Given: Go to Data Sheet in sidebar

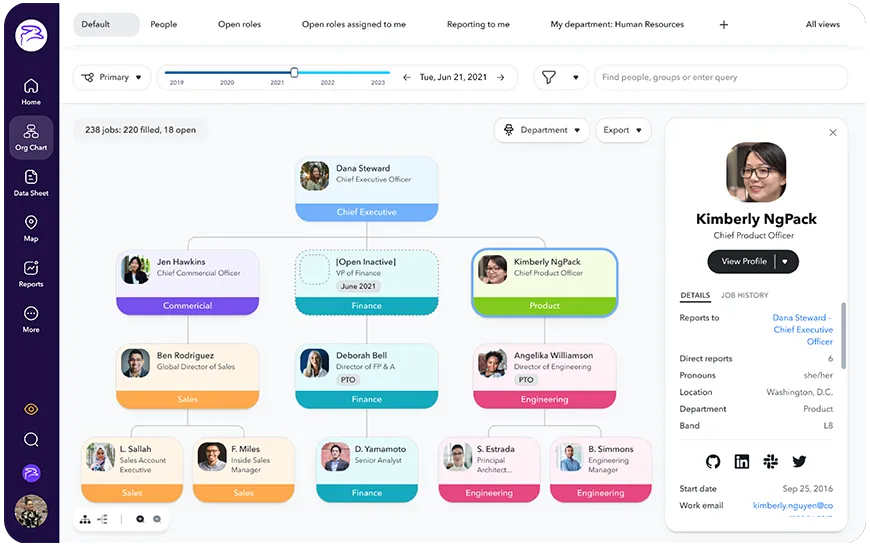Looking at the screenshot, I should tap(31, 182).
